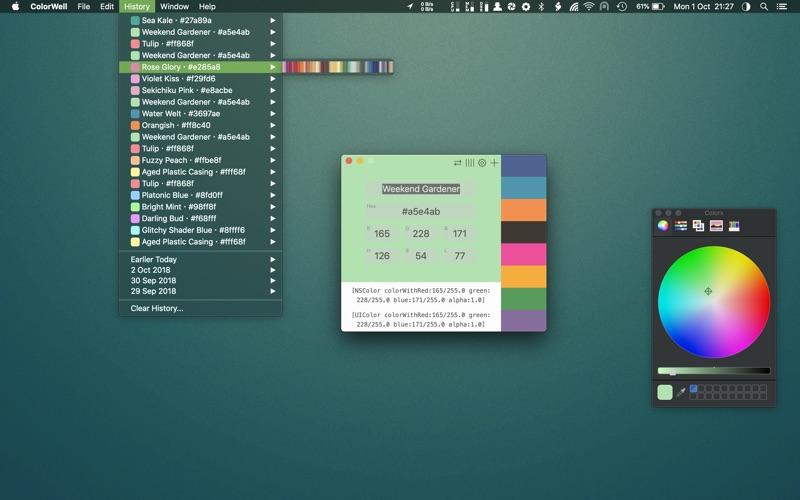This screenshot has width=800, height=500.
Task: Switch to image palettes tab in Colors panel
Action: 716,226
